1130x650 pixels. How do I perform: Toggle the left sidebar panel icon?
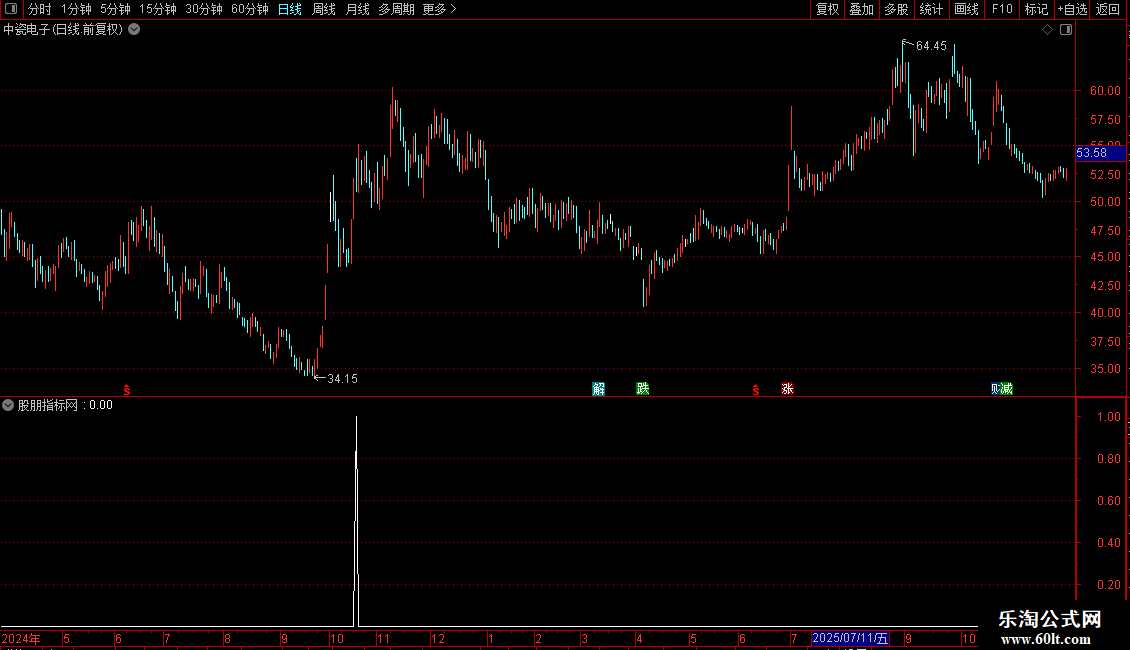[x=11, y=9]
